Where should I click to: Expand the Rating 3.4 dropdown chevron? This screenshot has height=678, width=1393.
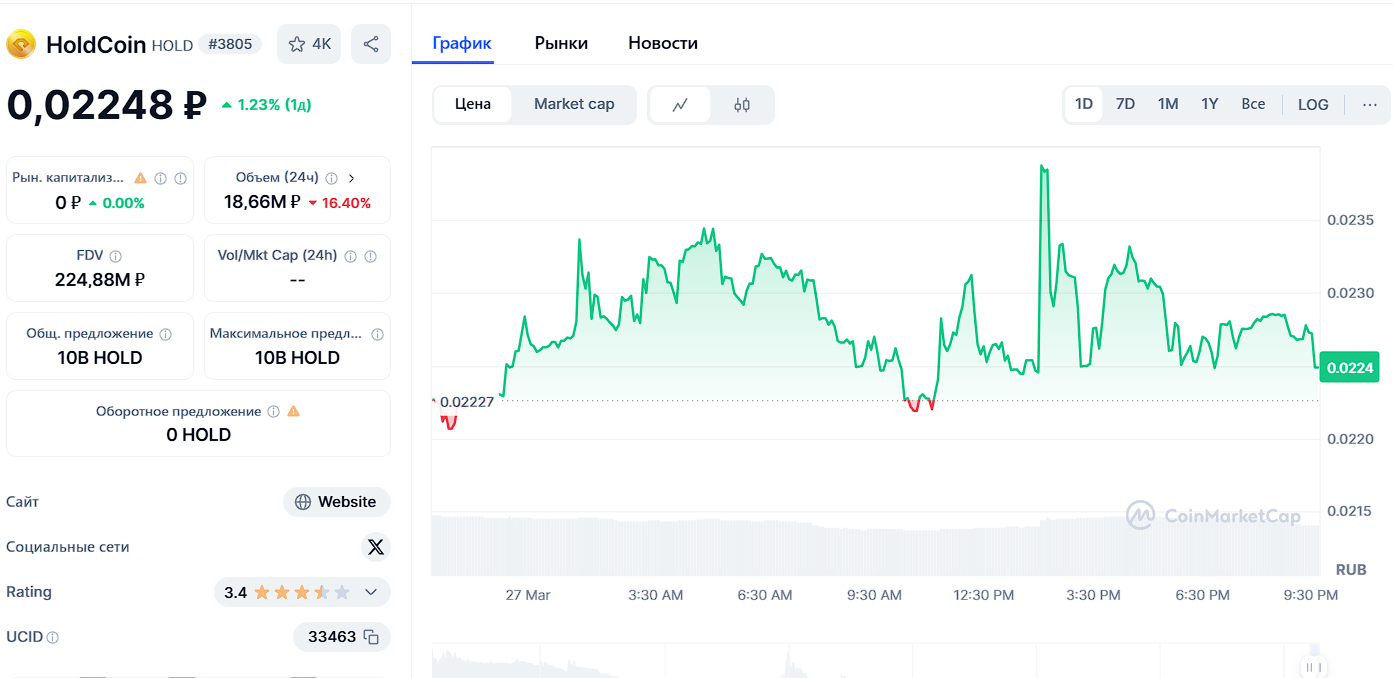point(371,592)
